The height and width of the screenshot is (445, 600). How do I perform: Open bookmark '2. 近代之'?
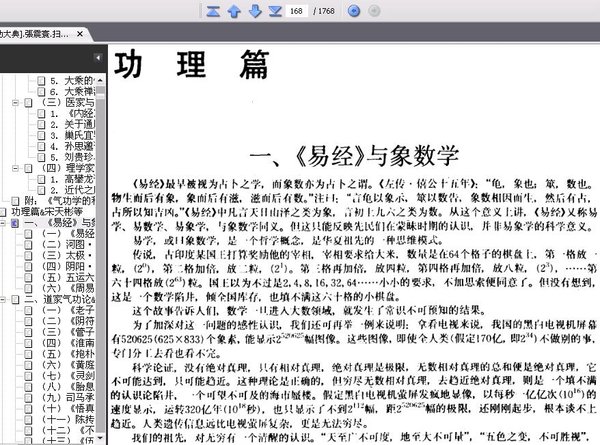click(x=72, y=190)
